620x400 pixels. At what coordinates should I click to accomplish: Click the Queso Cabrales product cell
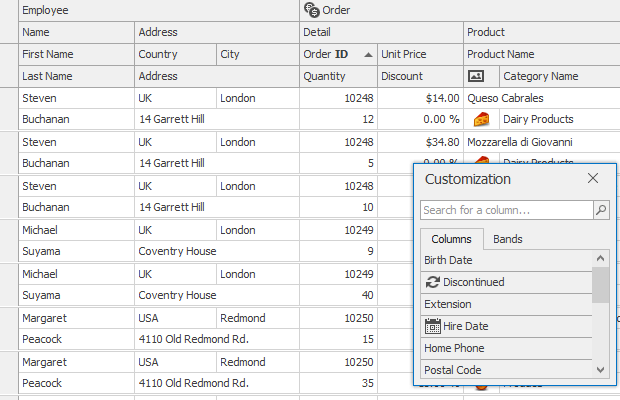(542, 98)
